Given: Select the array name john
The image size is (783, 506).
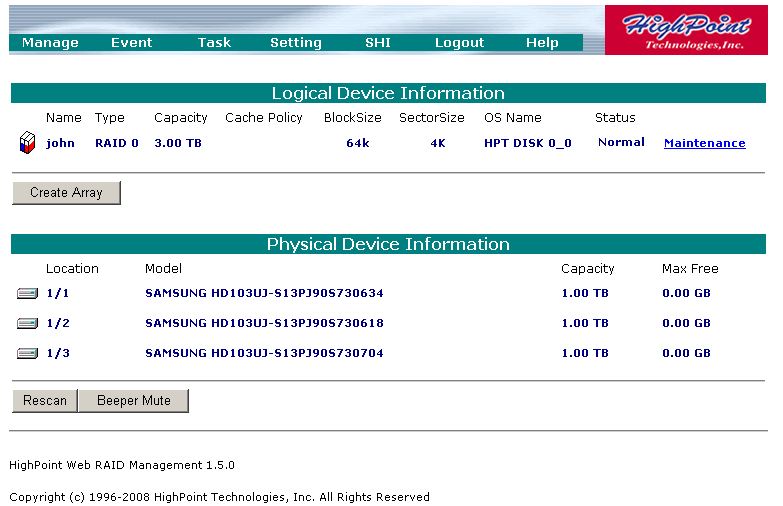Looking at the screenshot, I should pyautogui.click(x=60, y=143).
